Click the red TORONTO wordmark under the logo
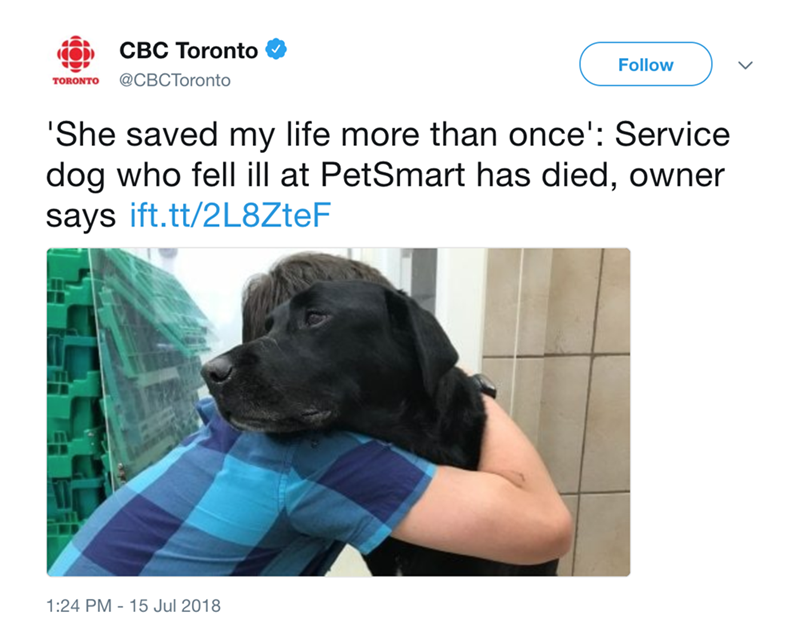800x627 pixels. point(74,82)
